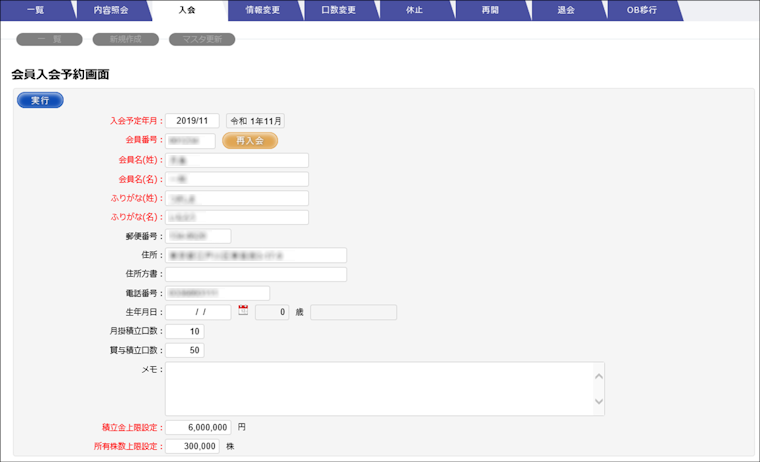Viewport: 760px width, 462px height.
Task: Open the 内容照会 tab
Action: pyautogui.click(x=110, y=10)
